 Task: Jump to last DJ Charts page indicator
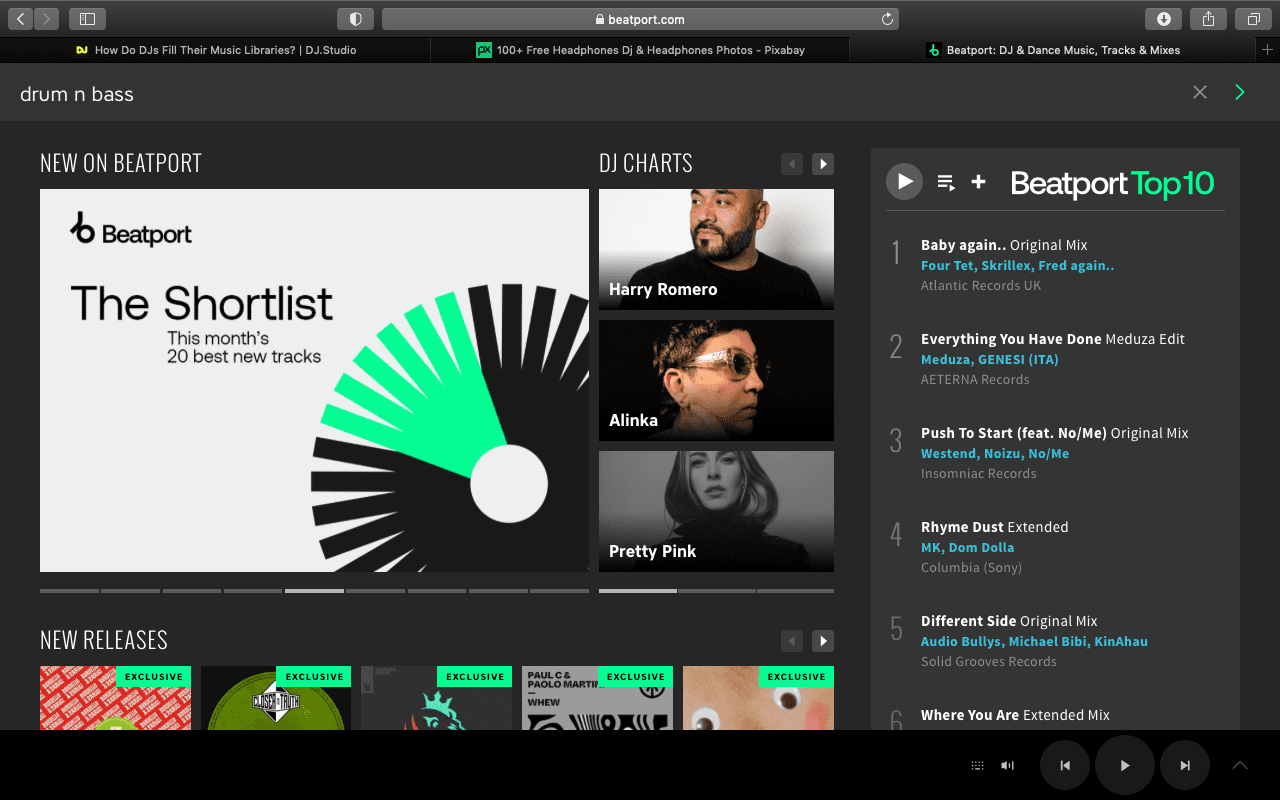795,591
